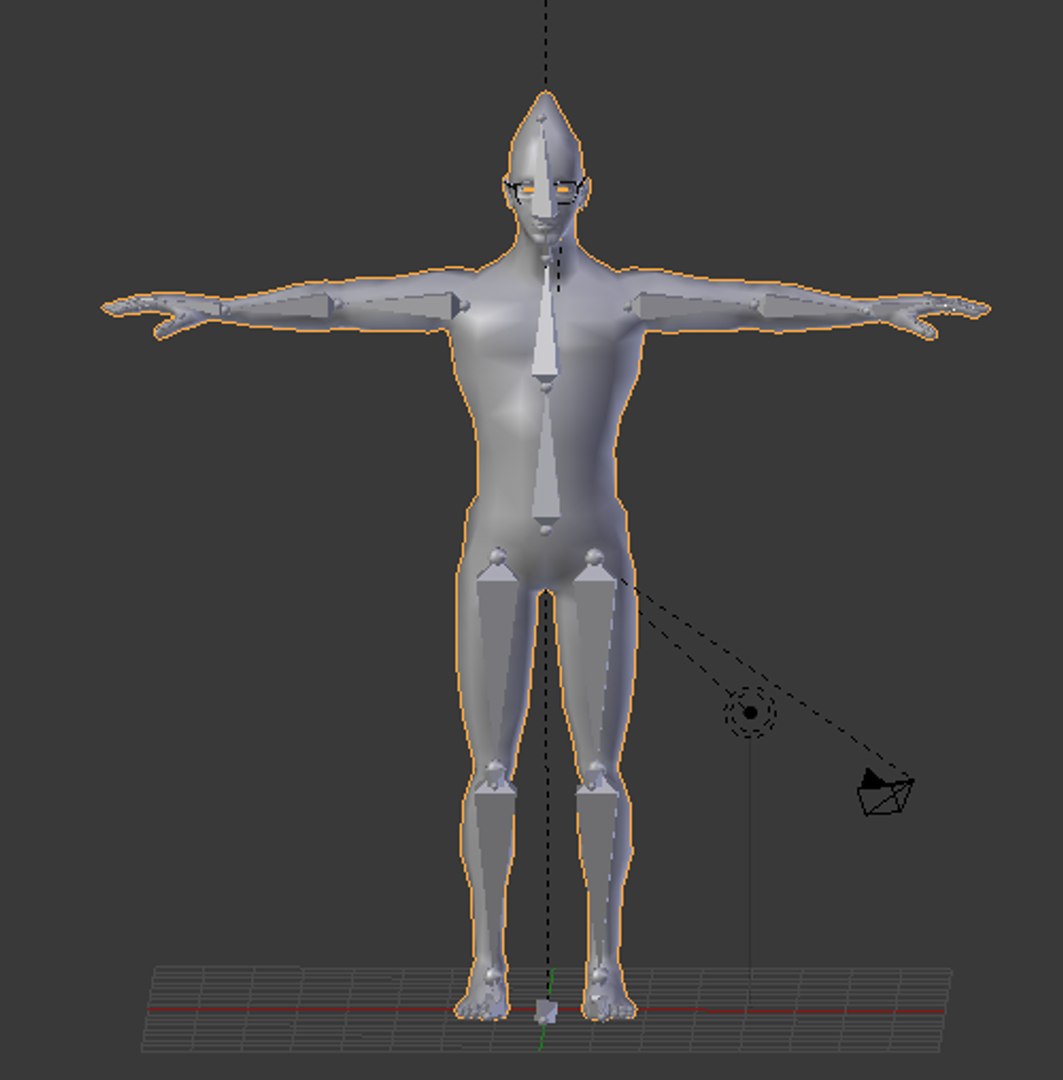
Task: Select the lower spine bone on the abdomen
Action: click(546, 461)
